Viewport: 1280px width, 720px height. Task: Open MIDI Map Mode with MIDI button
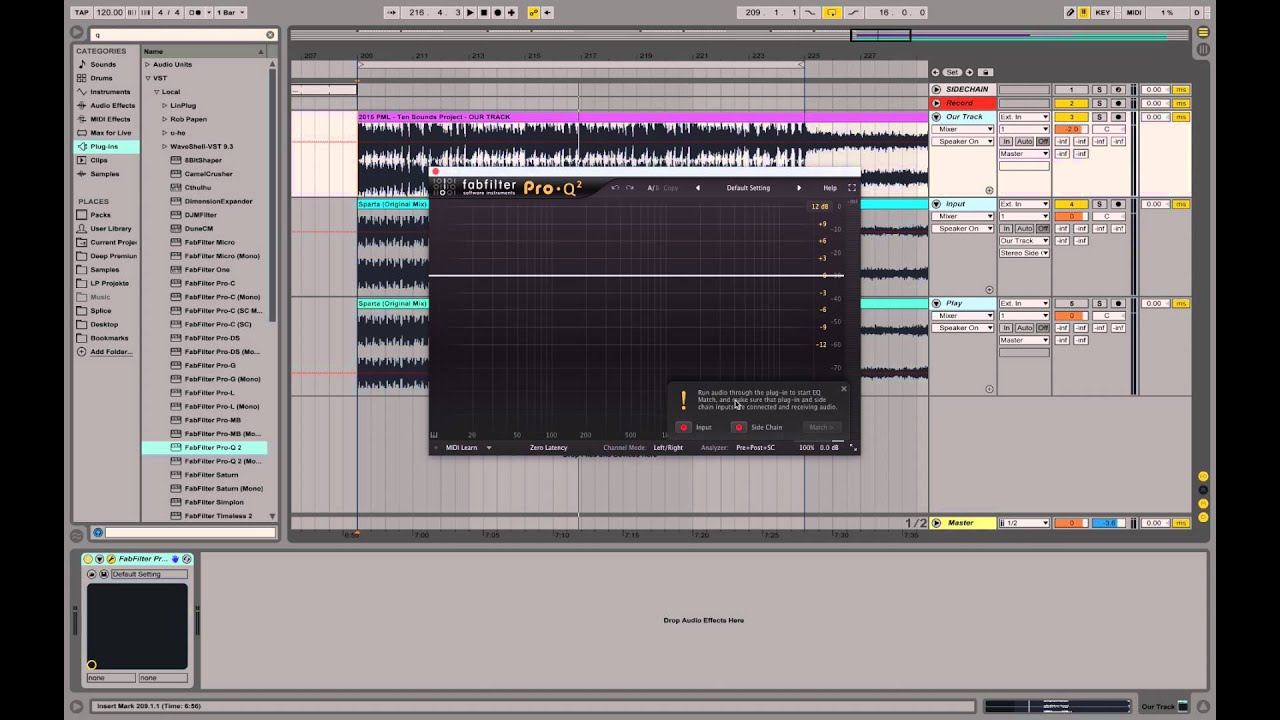point(1133,12)
